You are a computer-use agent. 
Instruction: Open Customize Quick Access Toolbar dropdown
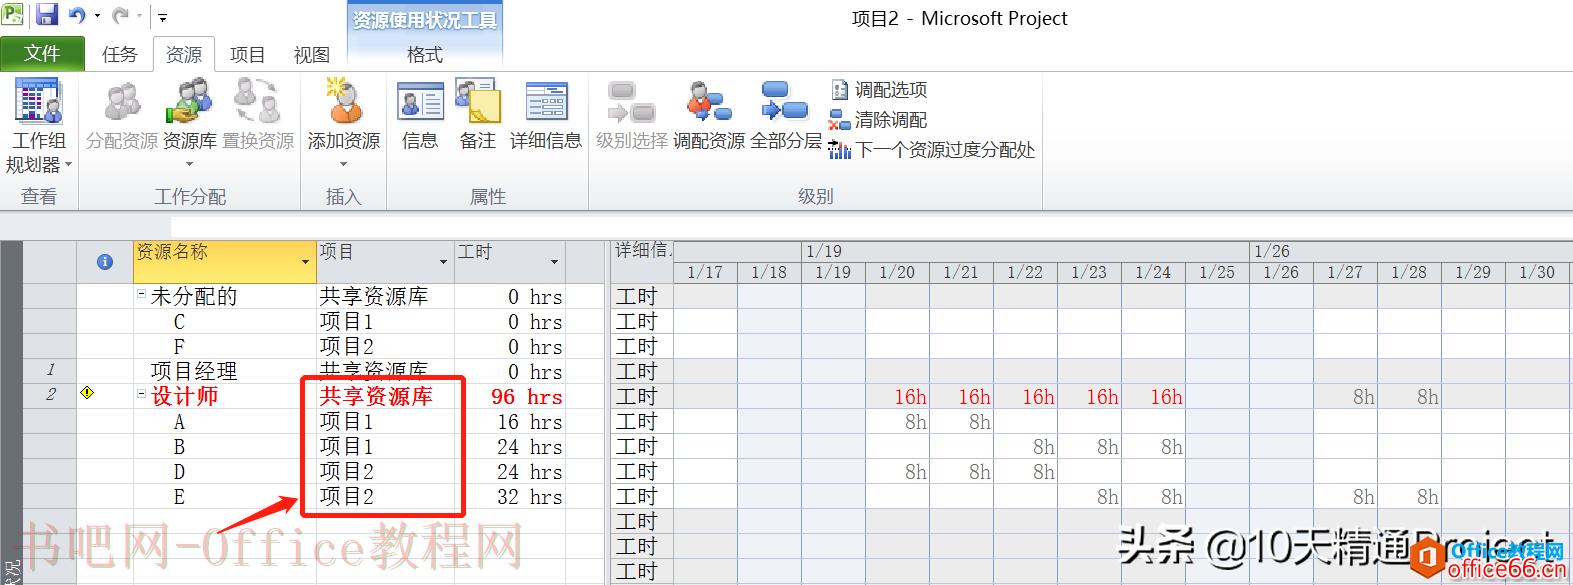point(162,17)
